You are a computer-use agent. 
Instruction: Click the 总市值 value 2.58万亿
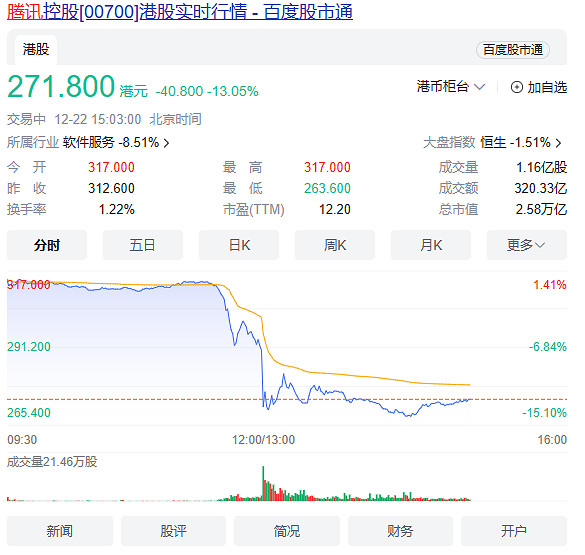coord(541,209)
